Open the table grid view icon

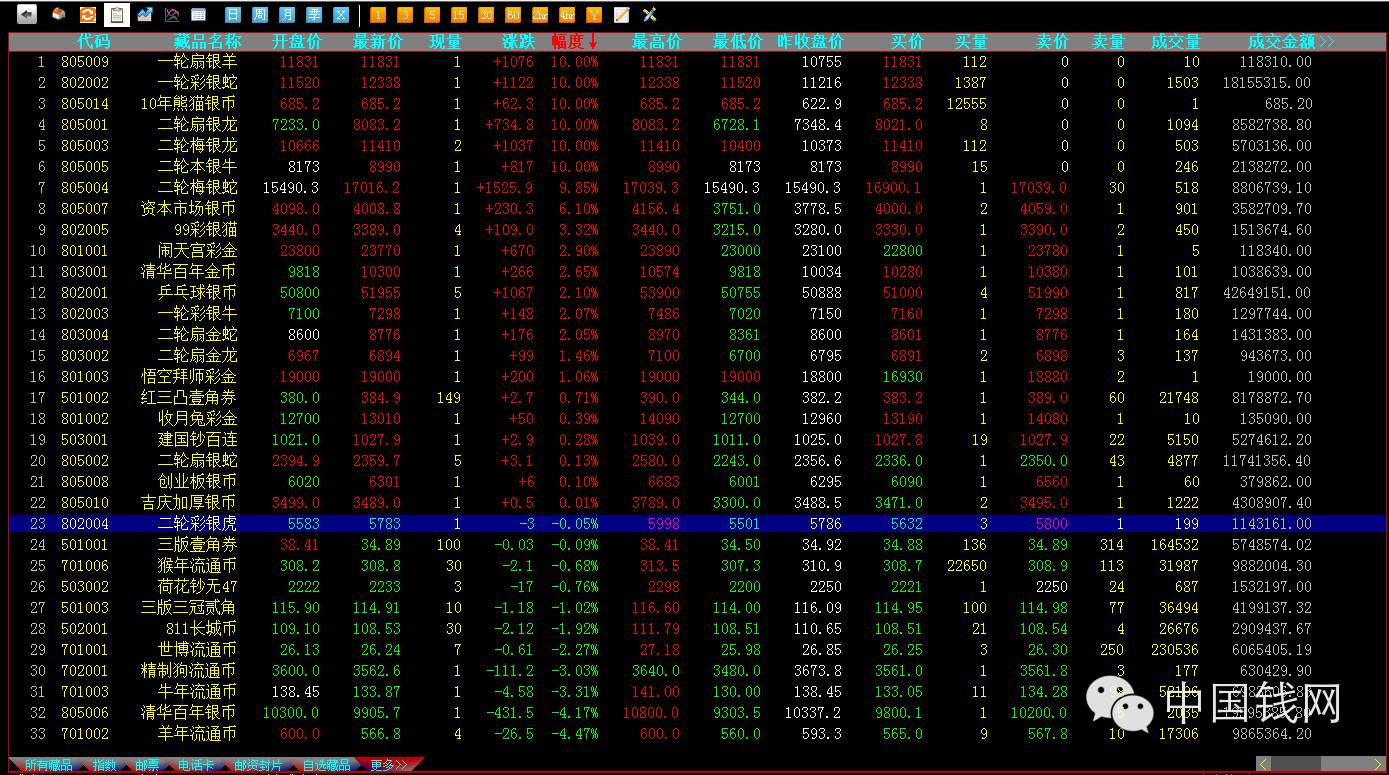(199, 15)
